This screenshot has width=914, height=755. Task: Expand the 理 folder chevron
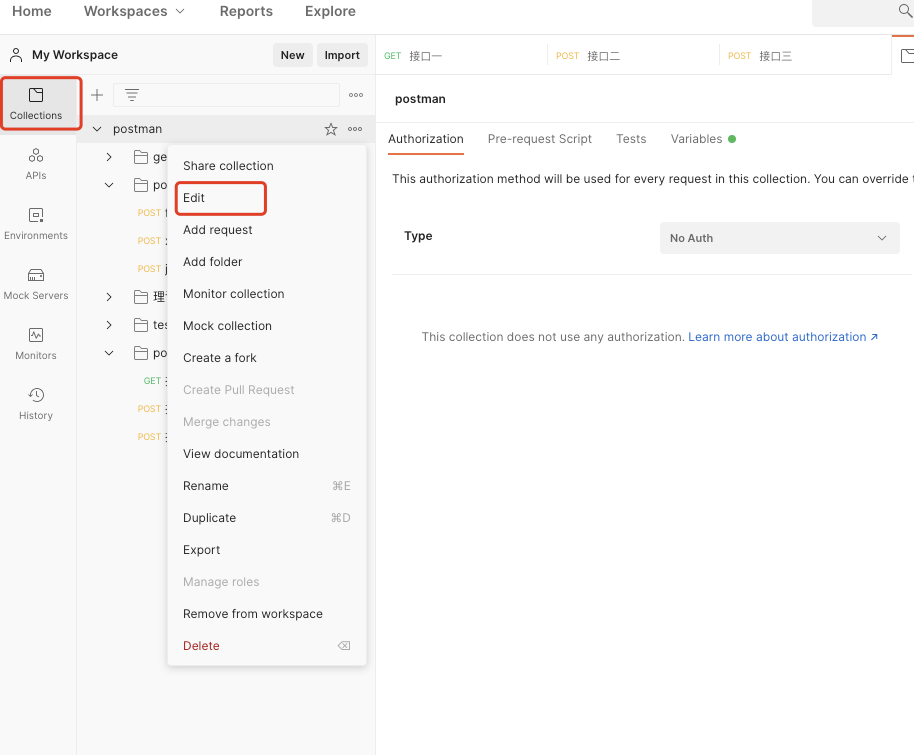click(x=109, y=297)
